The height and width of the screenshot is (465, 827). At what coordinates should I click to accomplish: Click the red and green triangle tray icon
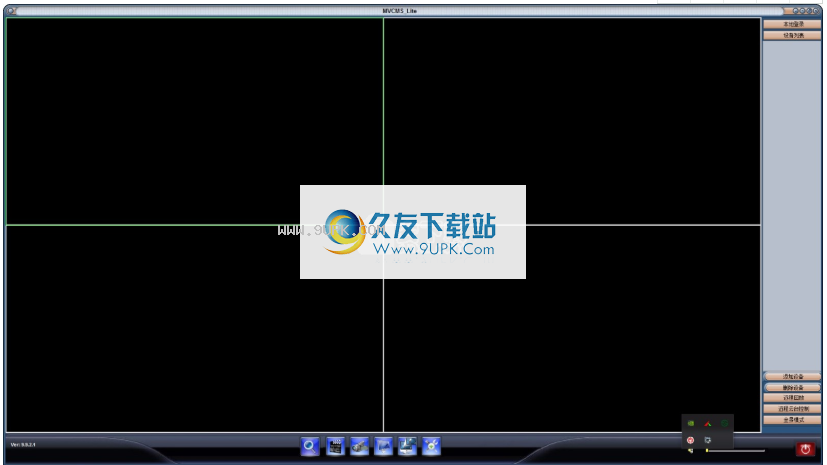[708, 423]
